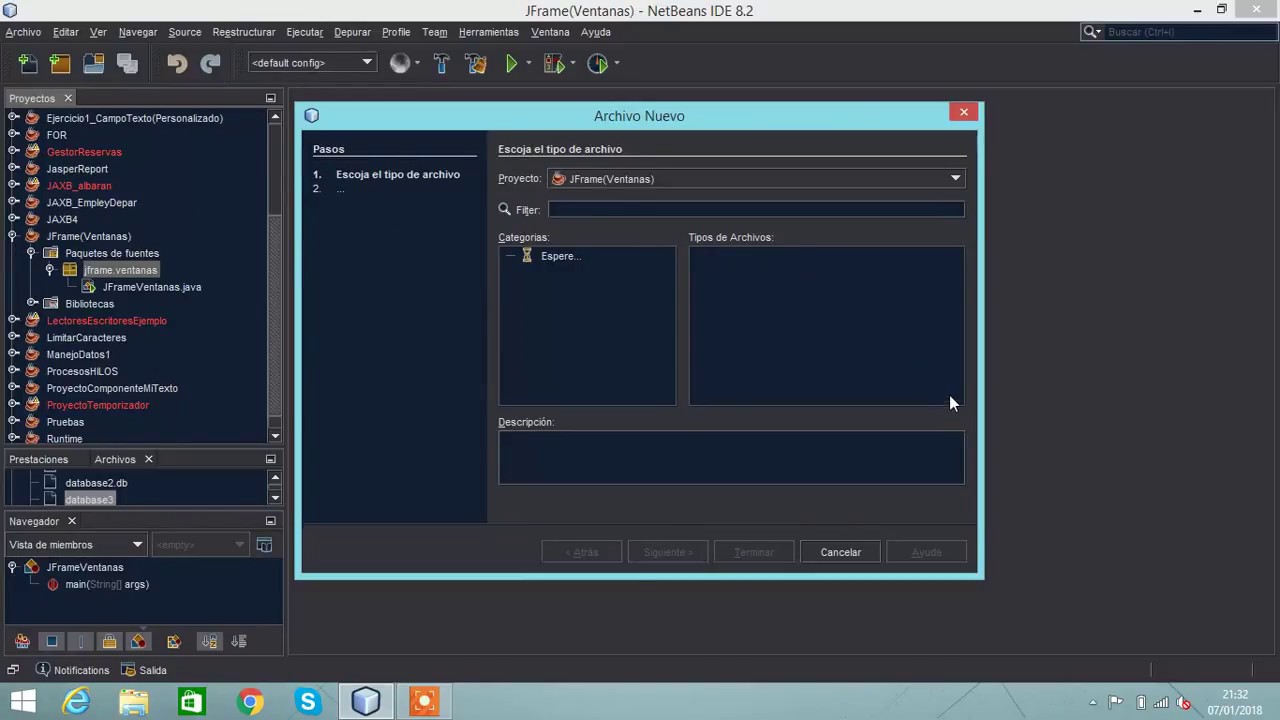
Task: Click the javadoc window icon in Navegador
Action: [x=264, y=545]
